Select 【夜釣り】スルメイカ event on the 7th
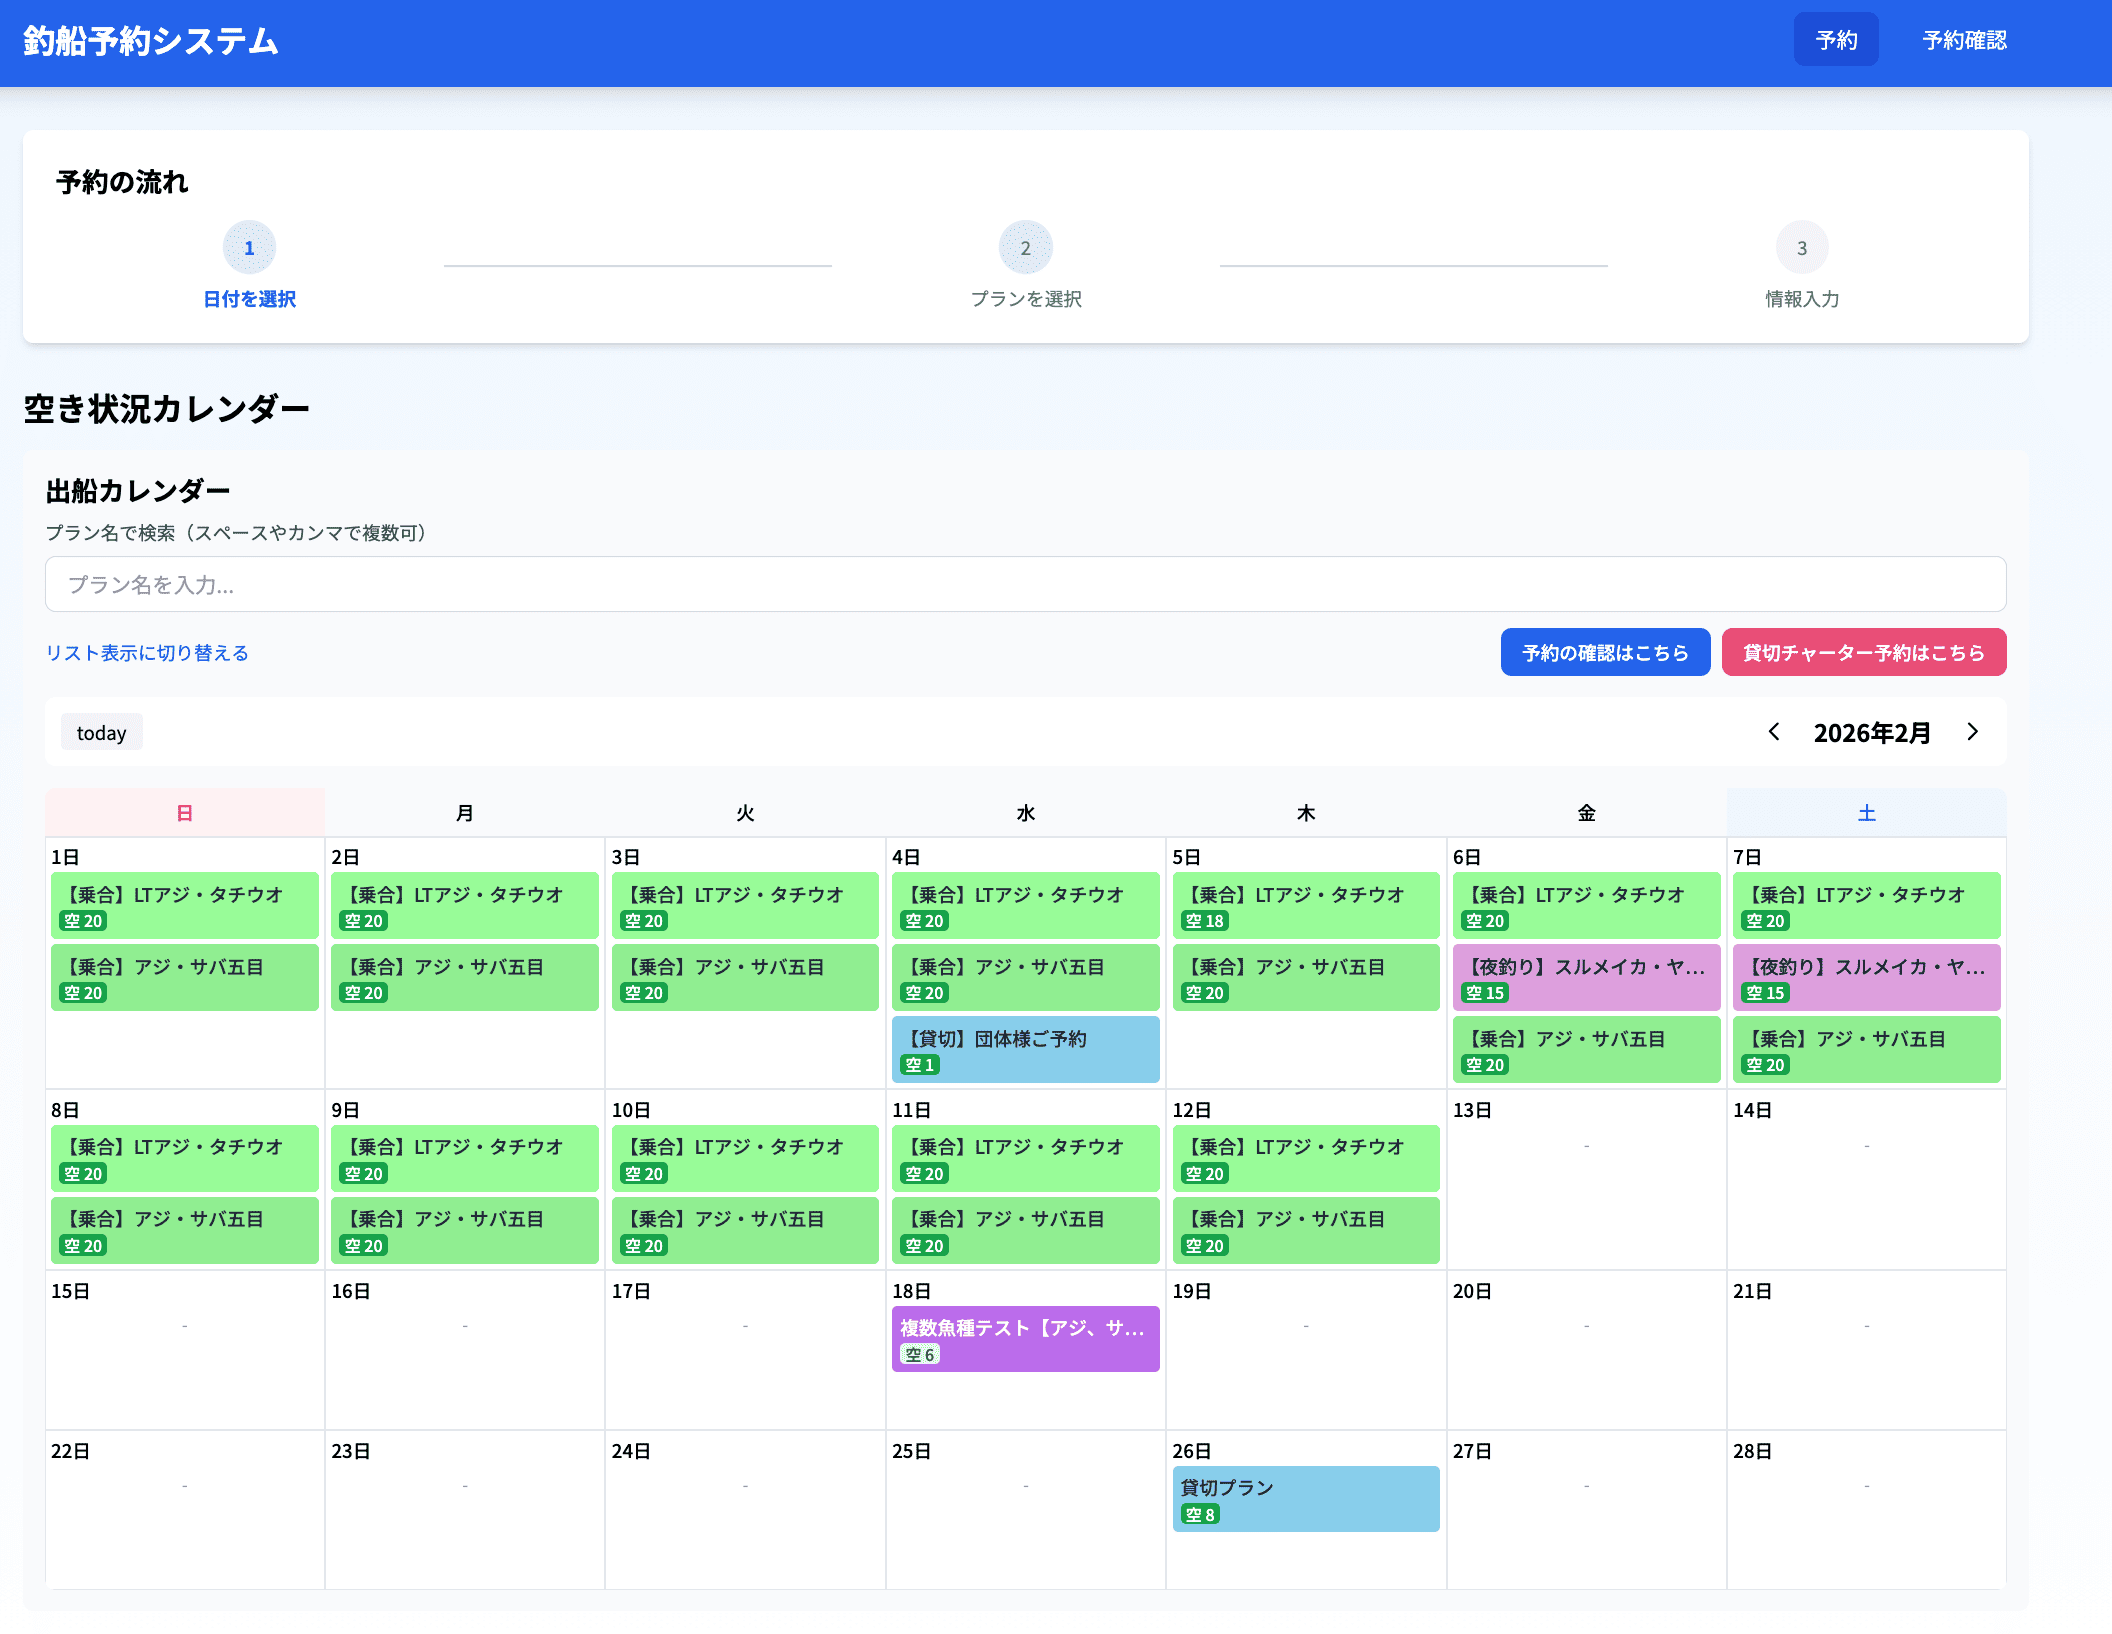 1866,977
